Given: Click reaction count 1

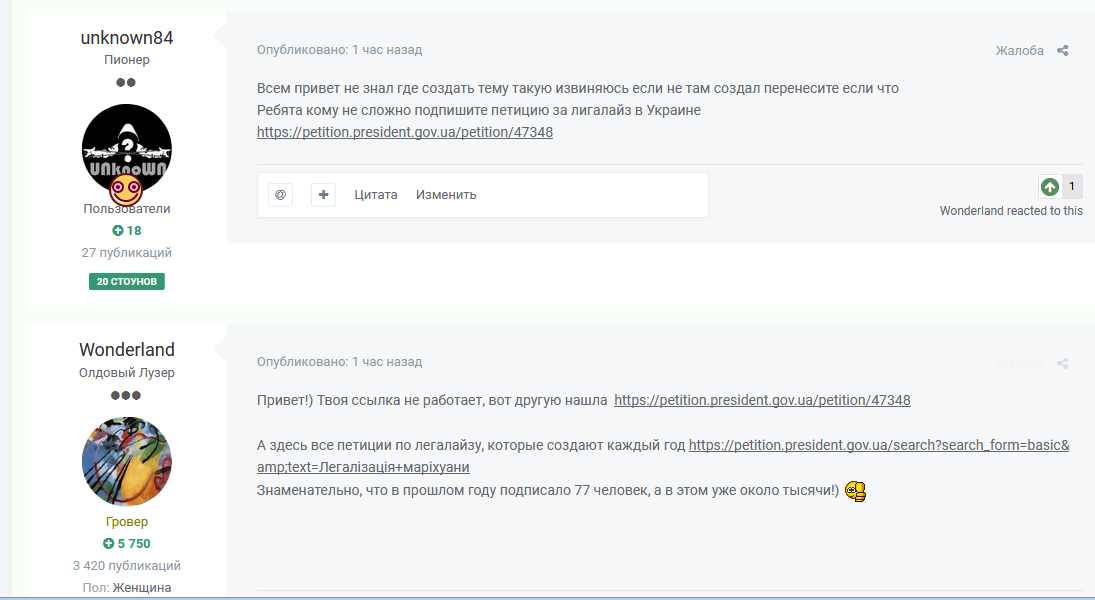Looking at the screenshot, I should (1071, 186).
